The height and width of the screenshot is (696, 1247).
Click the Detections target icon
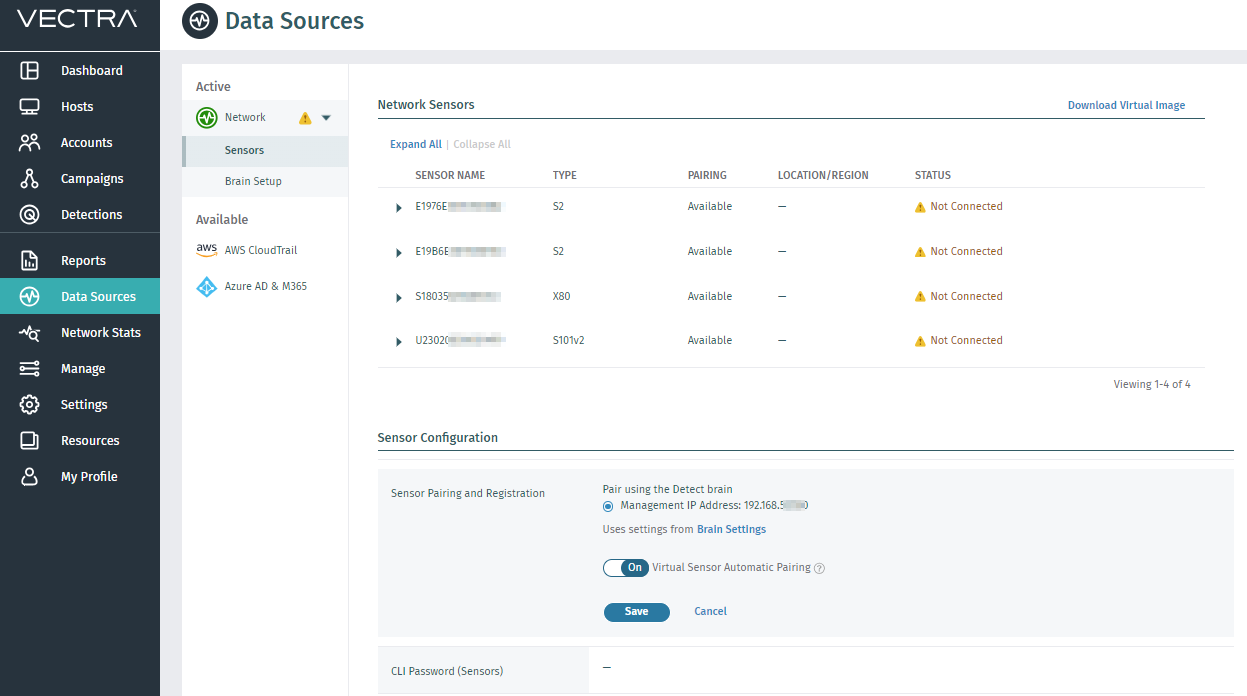pyautogui.click(x=30, y=215)
